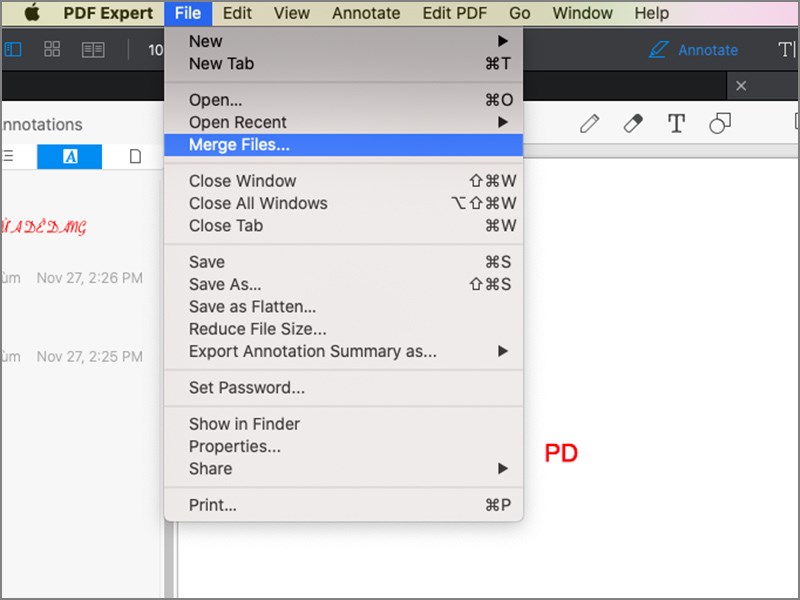Toggle the sidebar panel icon
Image resolution: width=800 pixels, height=600 pixels.
13,49
